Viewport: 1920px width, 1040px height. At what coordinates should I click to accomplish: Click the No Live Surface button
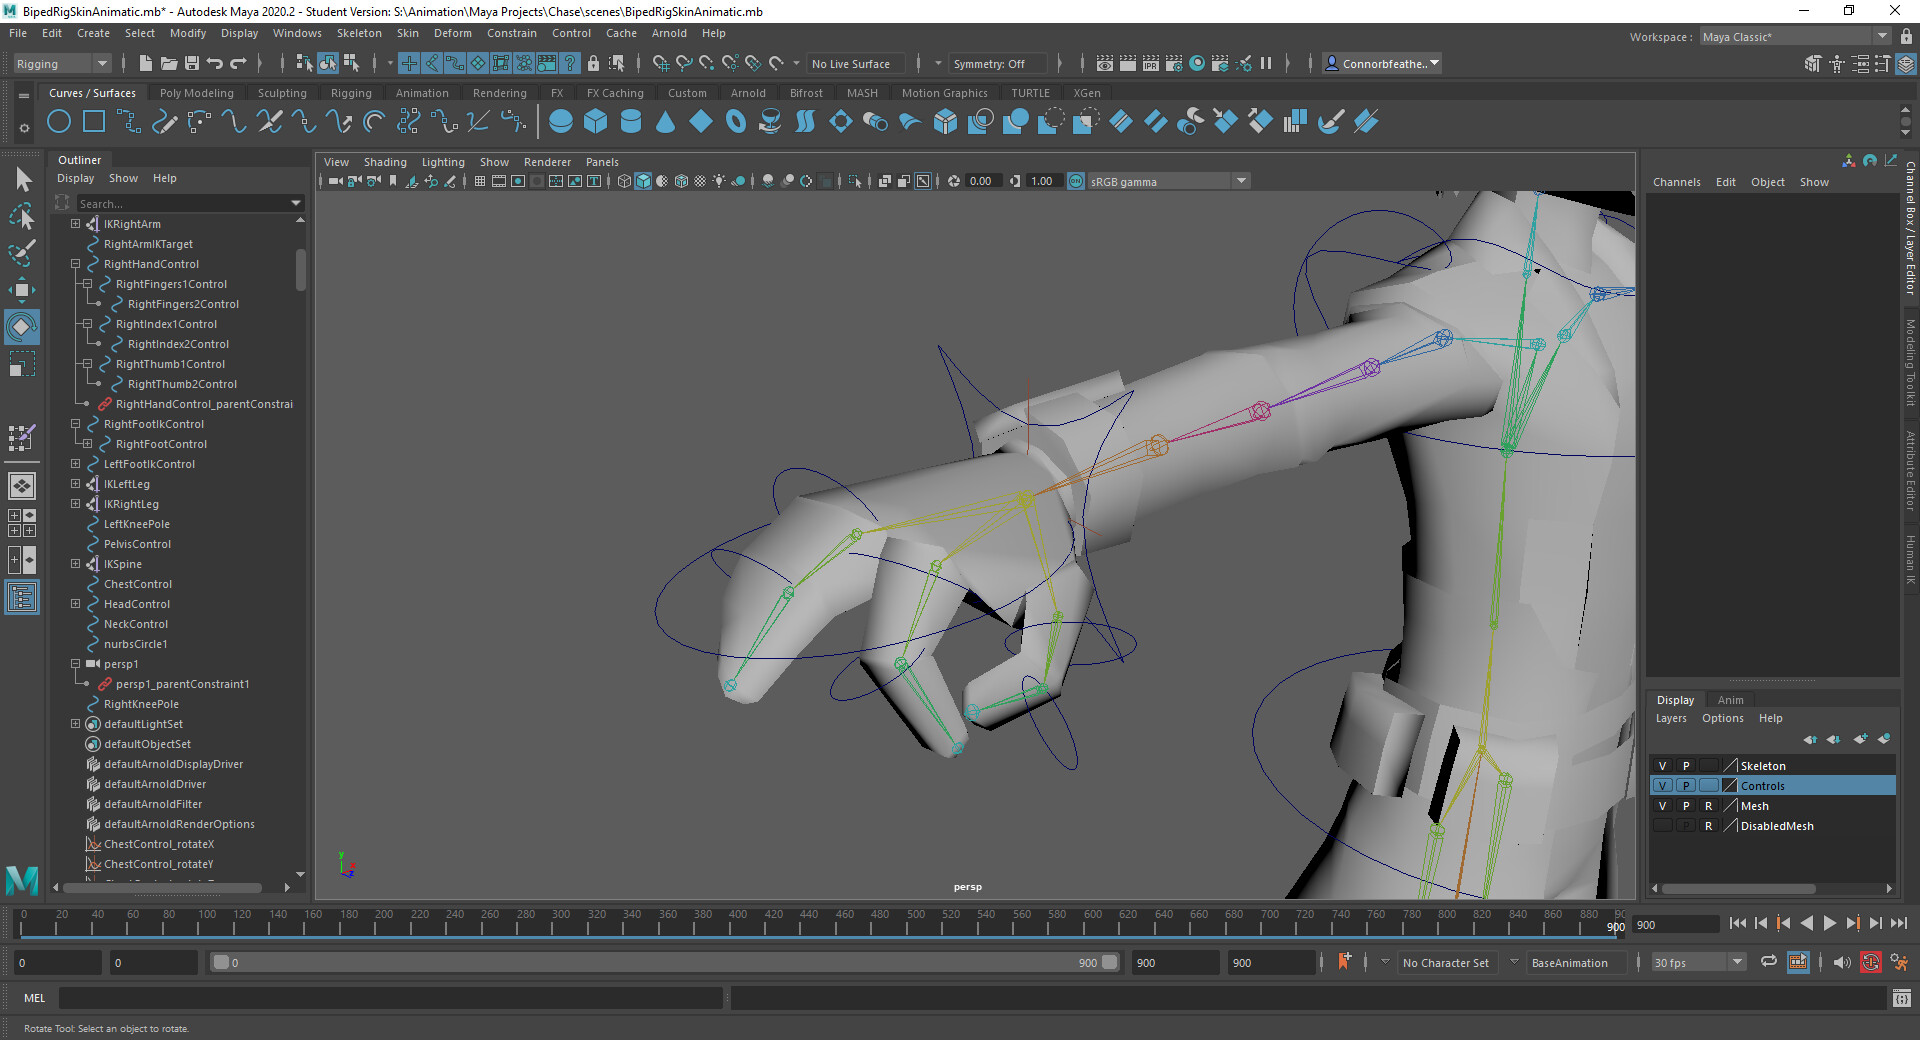pyautogui.click(x=855, y=63)
